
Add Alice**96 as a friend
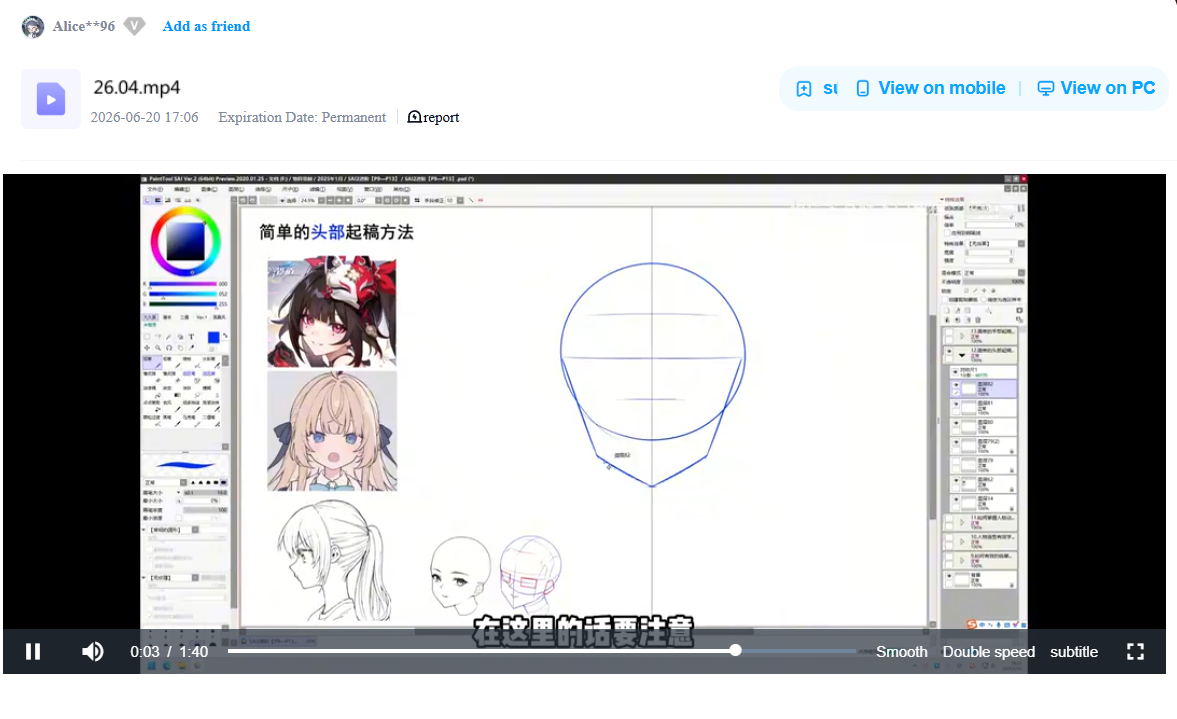click(206, 26)
